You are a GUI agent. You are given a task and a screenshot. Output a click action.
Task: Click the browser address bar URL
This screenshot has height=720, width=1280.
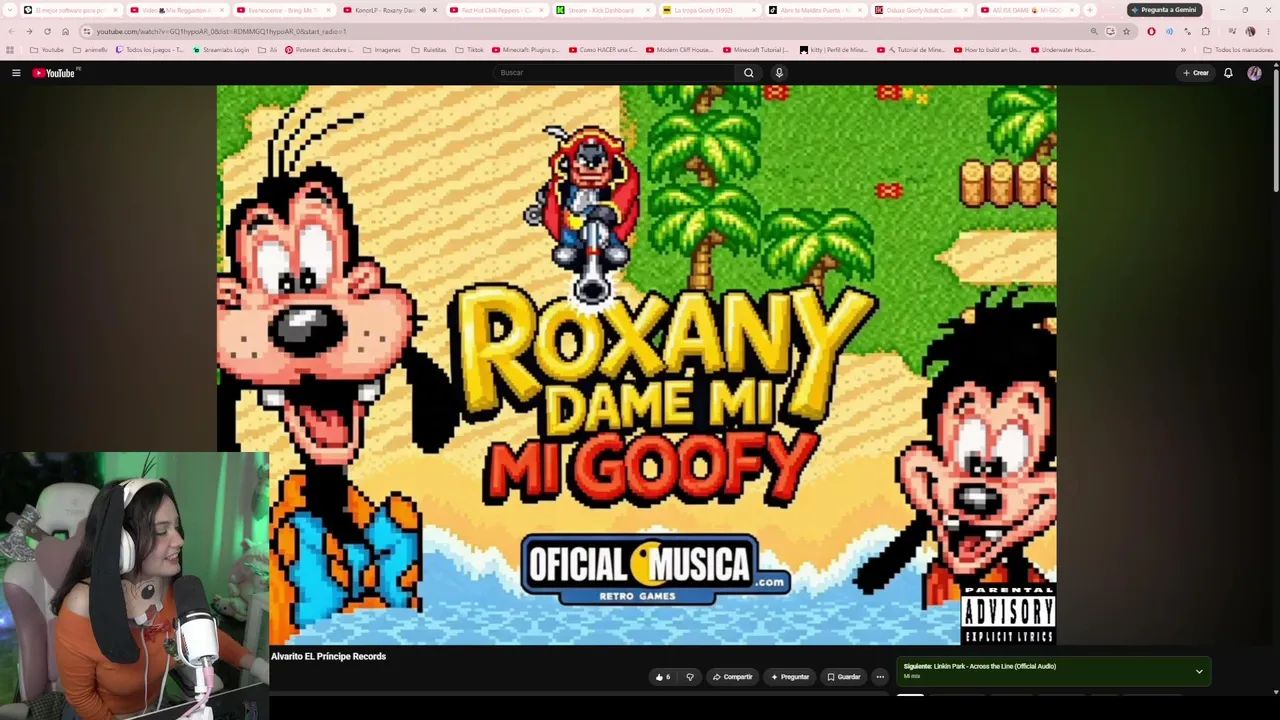pos(221,32)
